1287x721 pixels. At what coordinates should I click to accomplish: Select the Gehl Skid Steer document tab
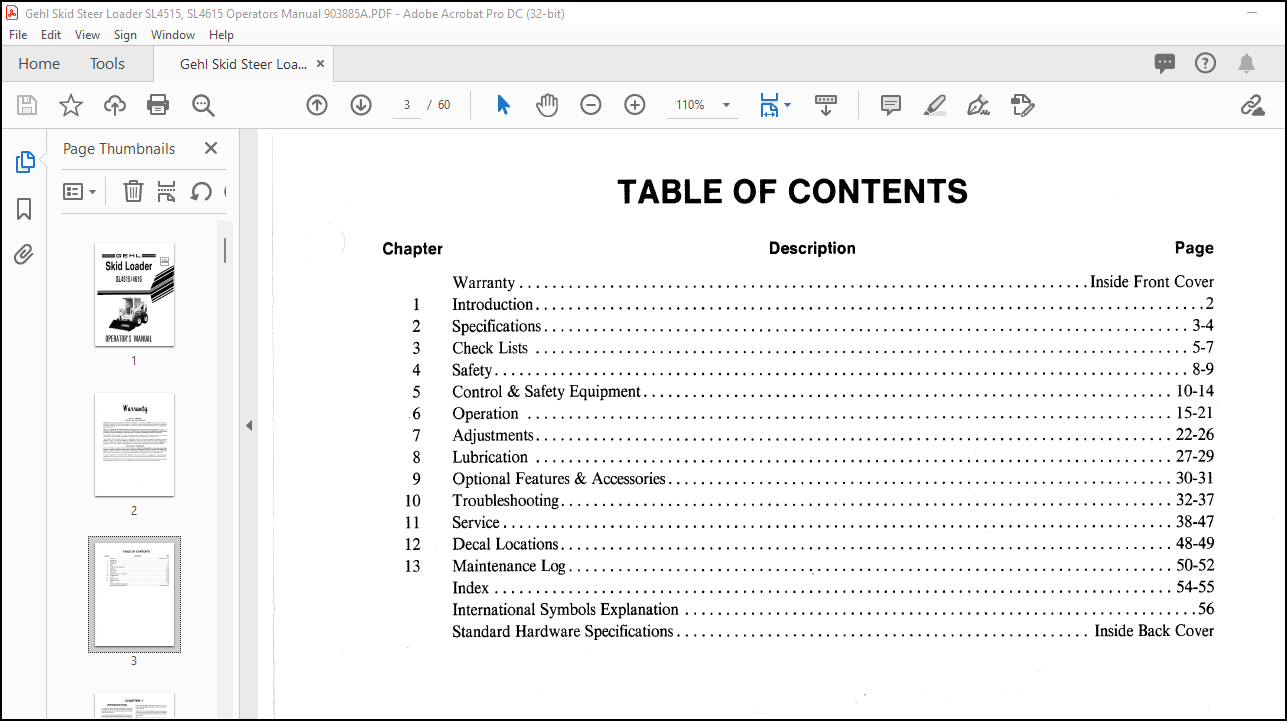pyautogui.click(x=243, y=63)
